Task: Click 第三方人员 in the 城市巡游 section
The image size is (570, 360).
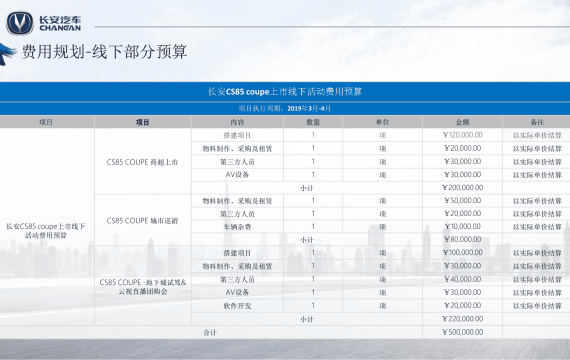Action: tap(237, 214)
